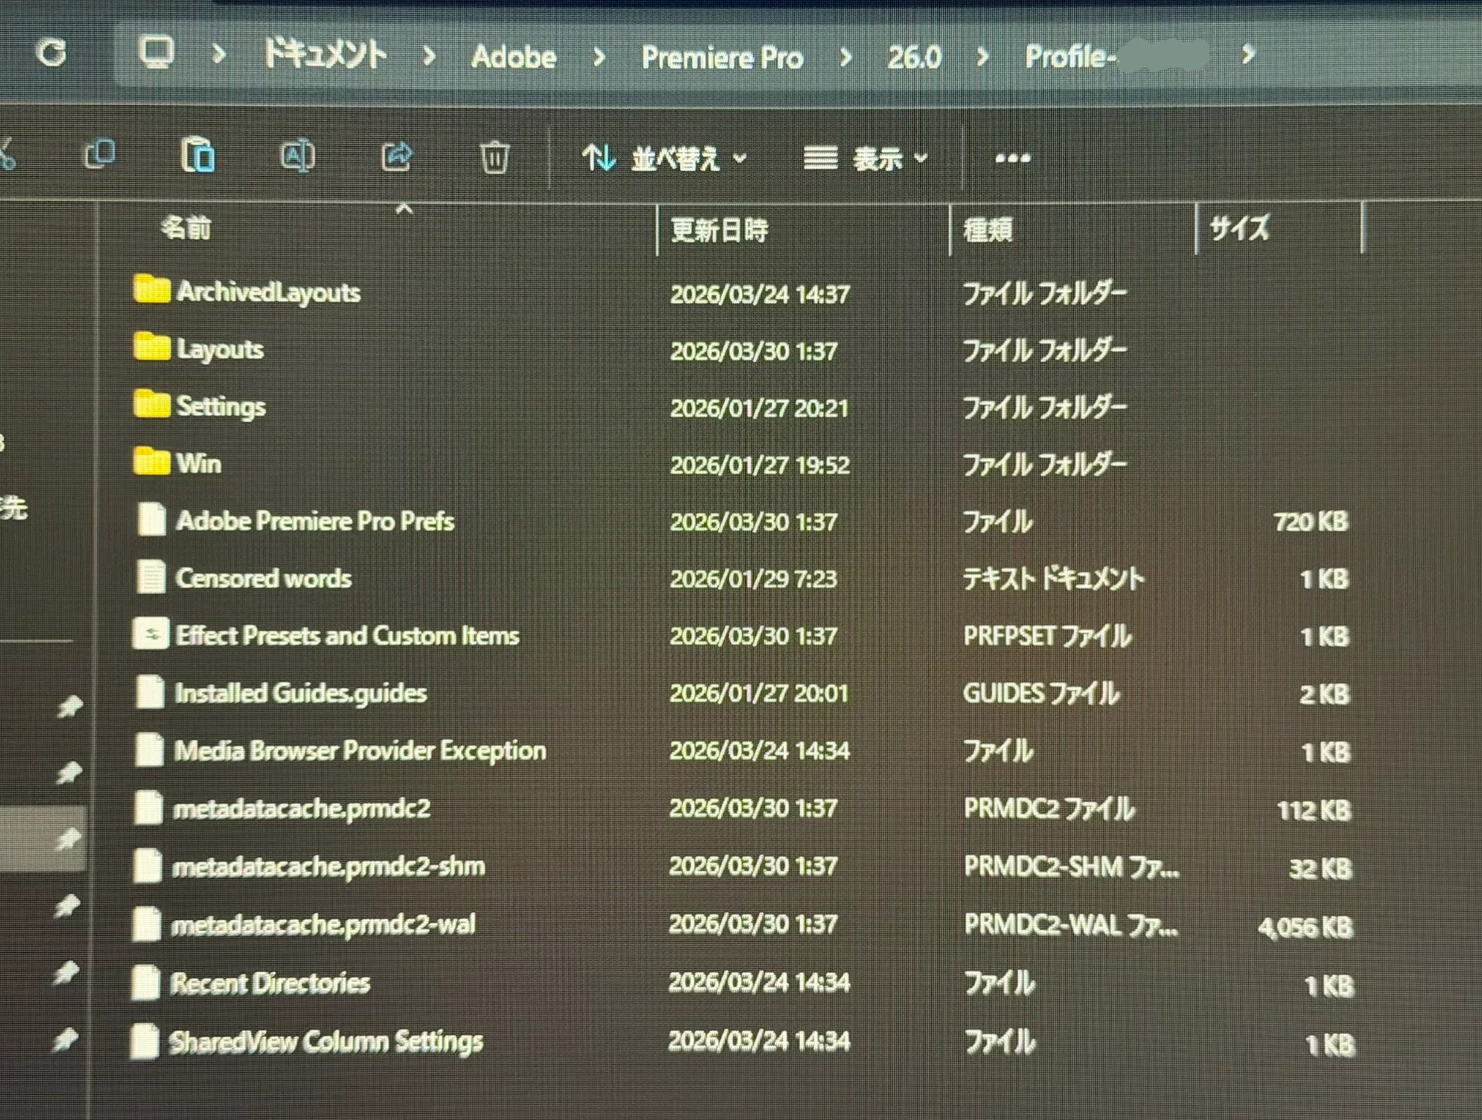Select the SharedView Column Settings file name
The width and height of the screenshot is (1482, 1120).
(326, 1042)
